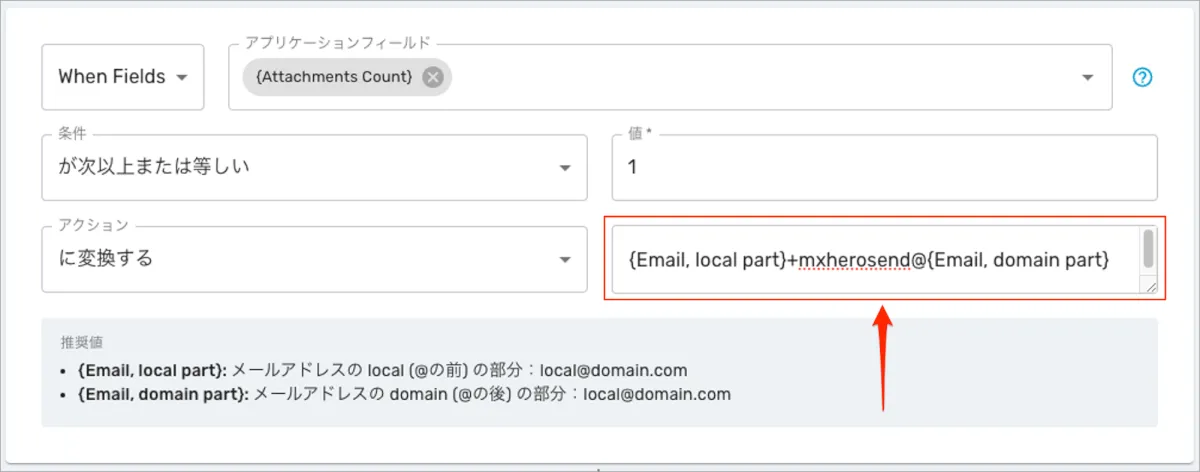Viewport: 1200px width, 472px height.
Task: Open the help question mark icon
Action: point(1142,77)
